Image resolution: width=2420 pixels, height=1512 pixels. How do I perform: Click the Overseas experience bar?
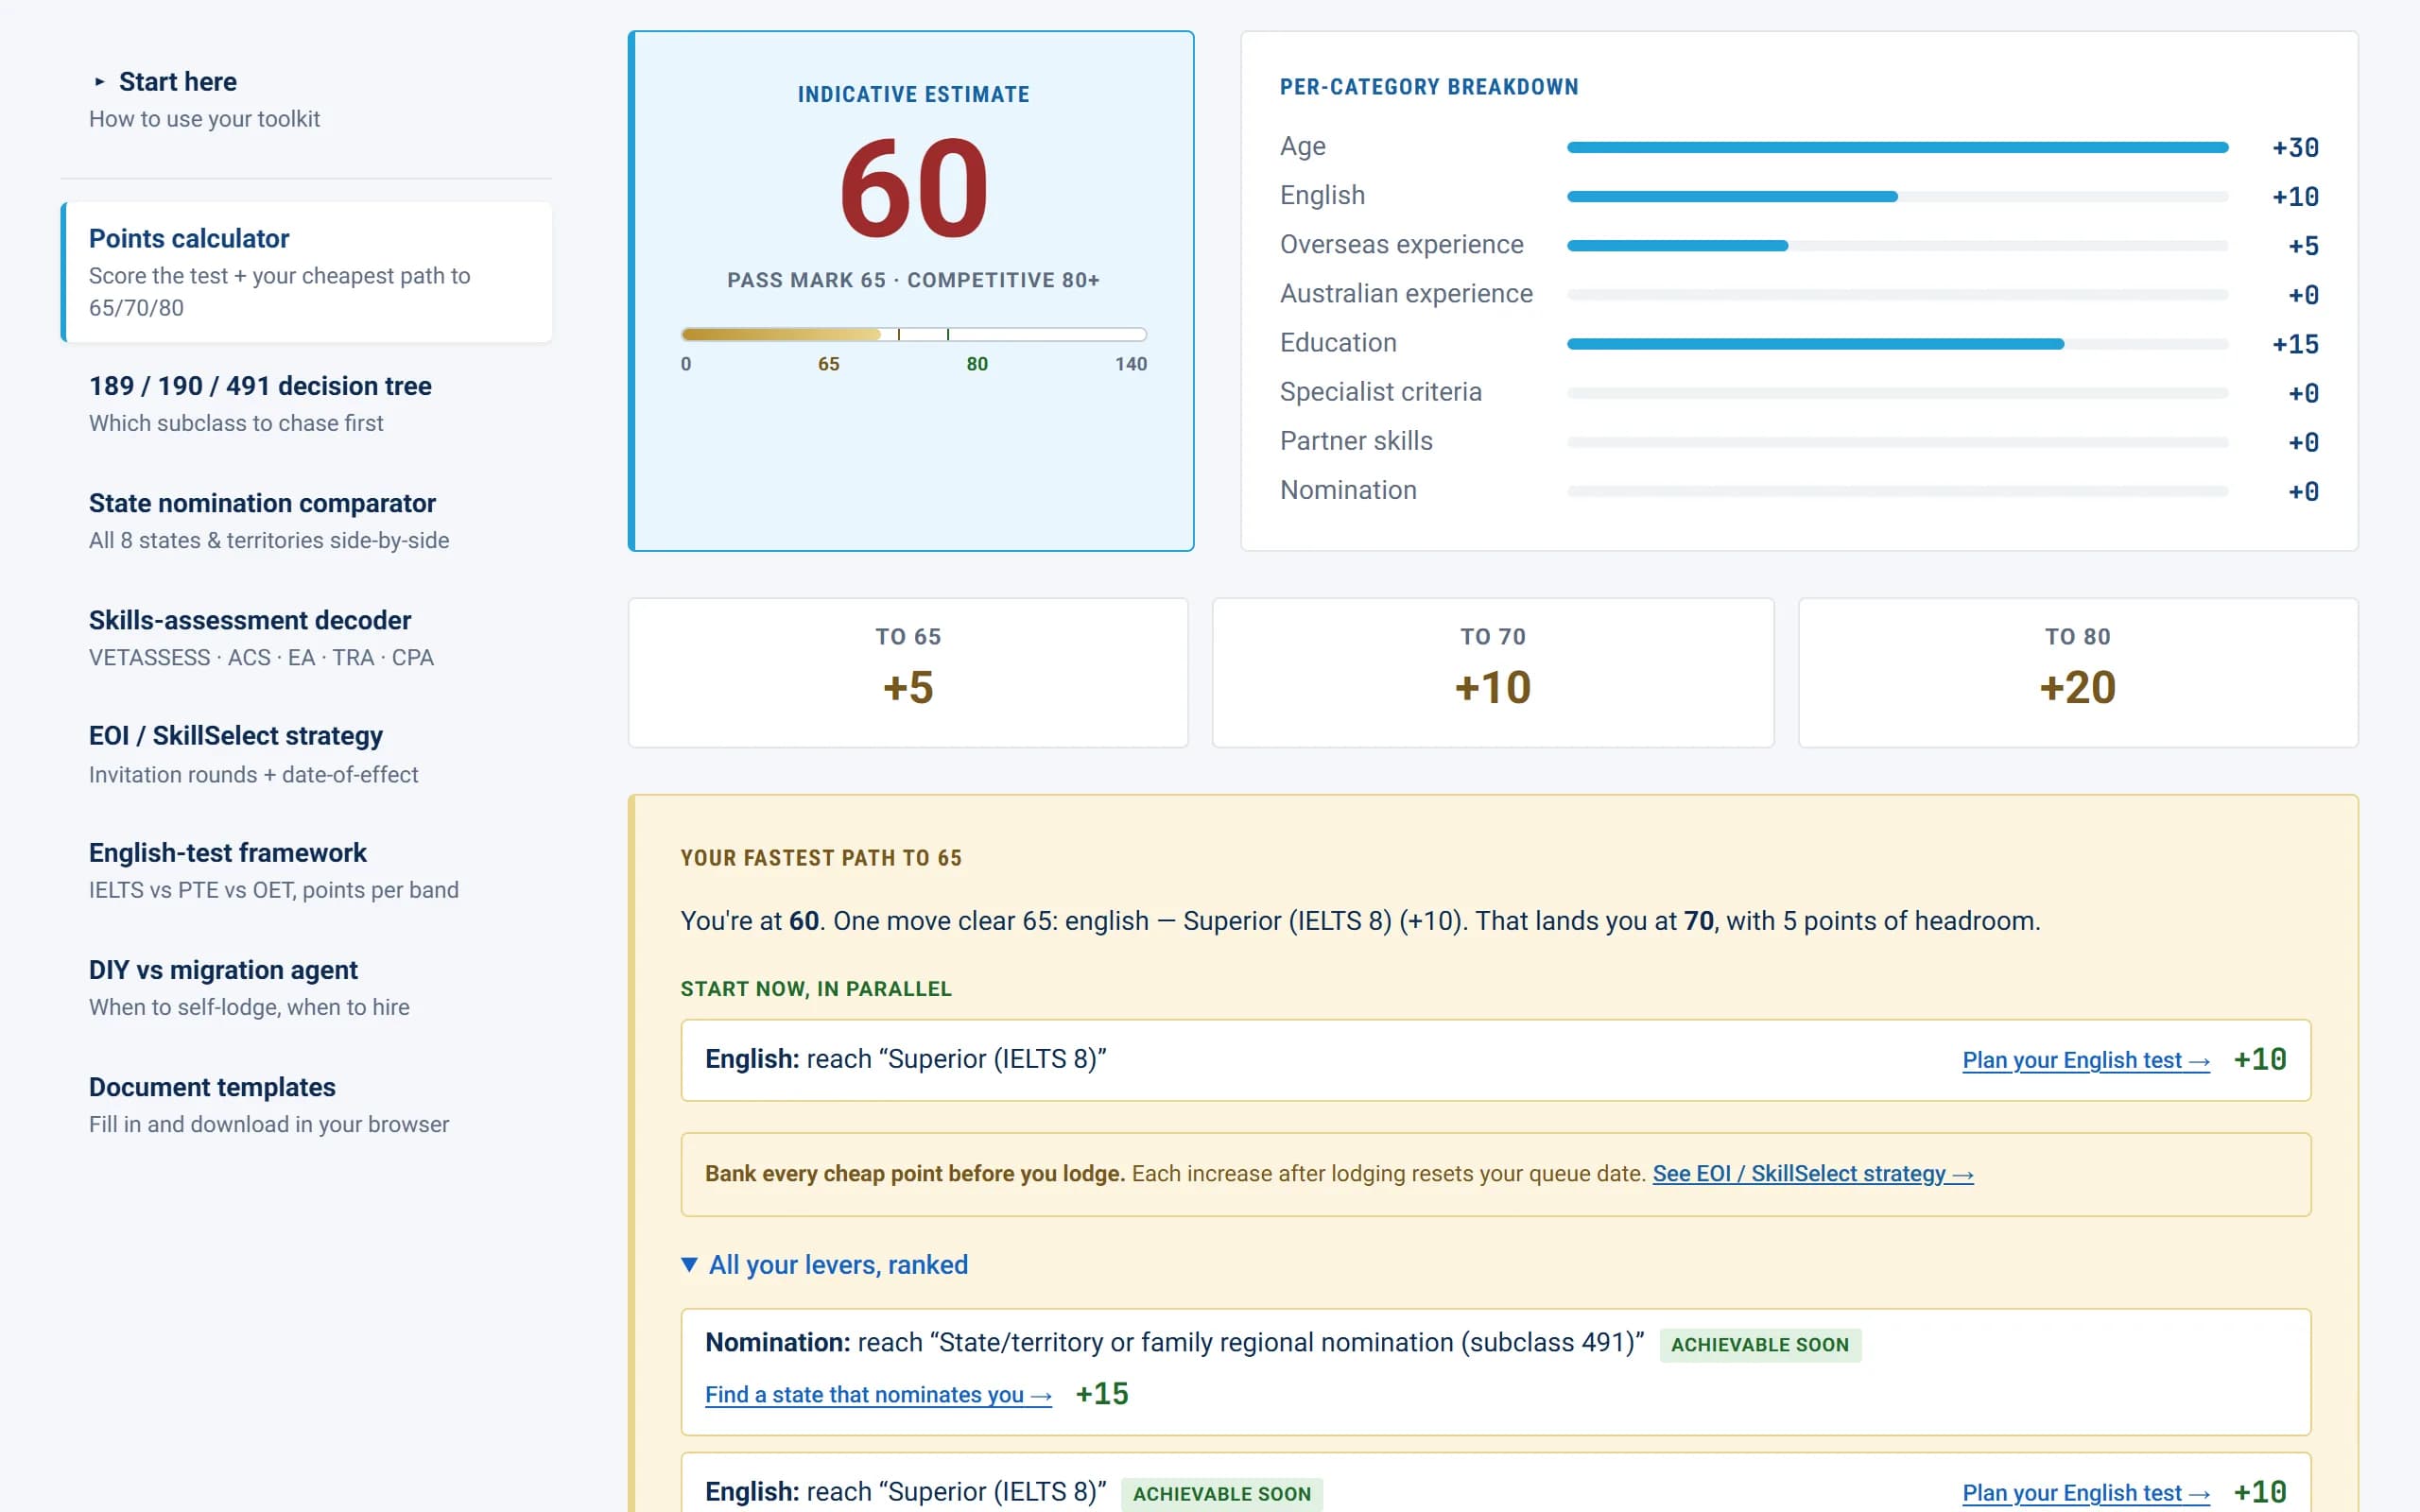[x=1897, y=246]
